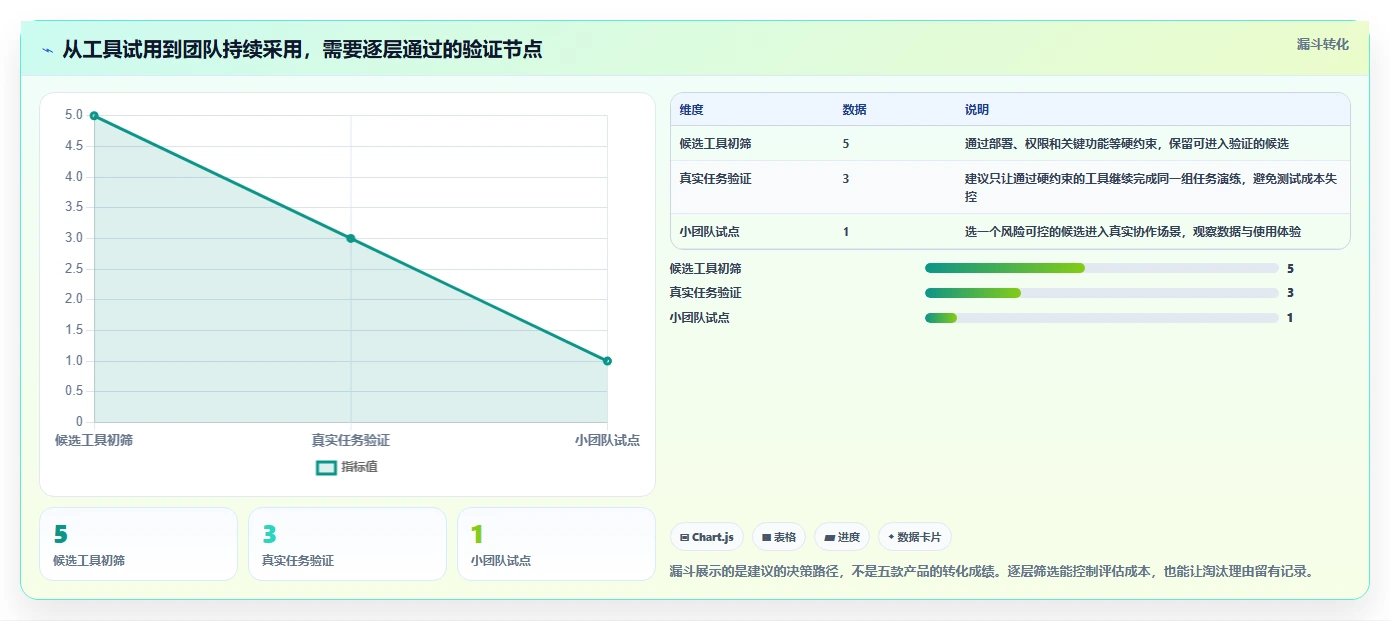Click the description starting 选一个风险可控
Image resolution: width=1390 pixels, height=621 pixels.
(1133, 232)
